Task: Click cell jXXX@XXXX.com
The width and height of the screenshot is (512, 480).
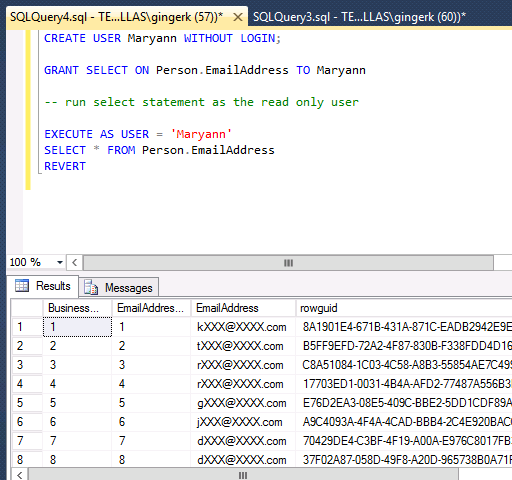Action: pyautogui.click(x=243, y=422)
